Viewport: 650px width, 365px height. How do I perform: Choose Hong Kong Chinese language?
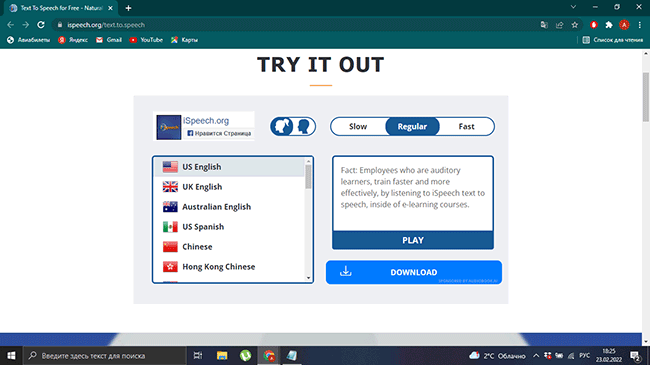coord(229,266)
